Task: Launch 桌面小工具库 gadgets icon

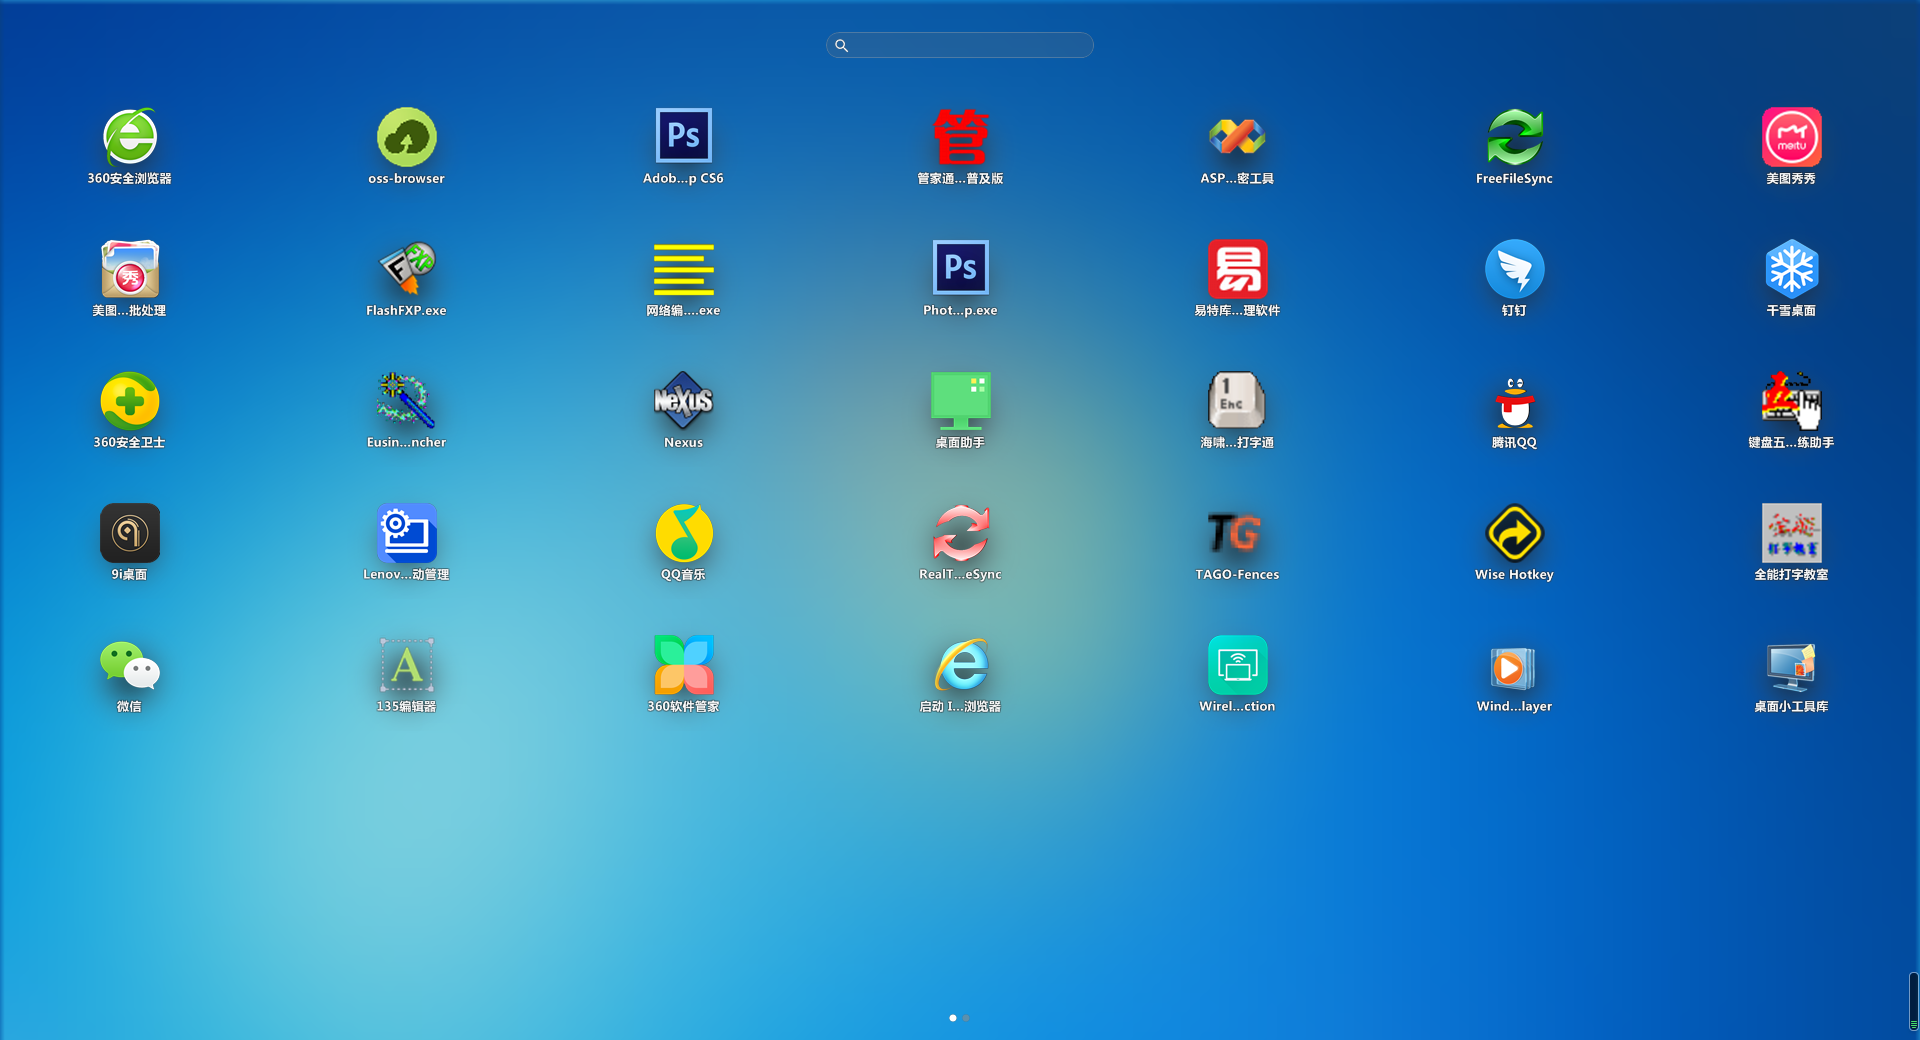Action: coord(1792,665)
